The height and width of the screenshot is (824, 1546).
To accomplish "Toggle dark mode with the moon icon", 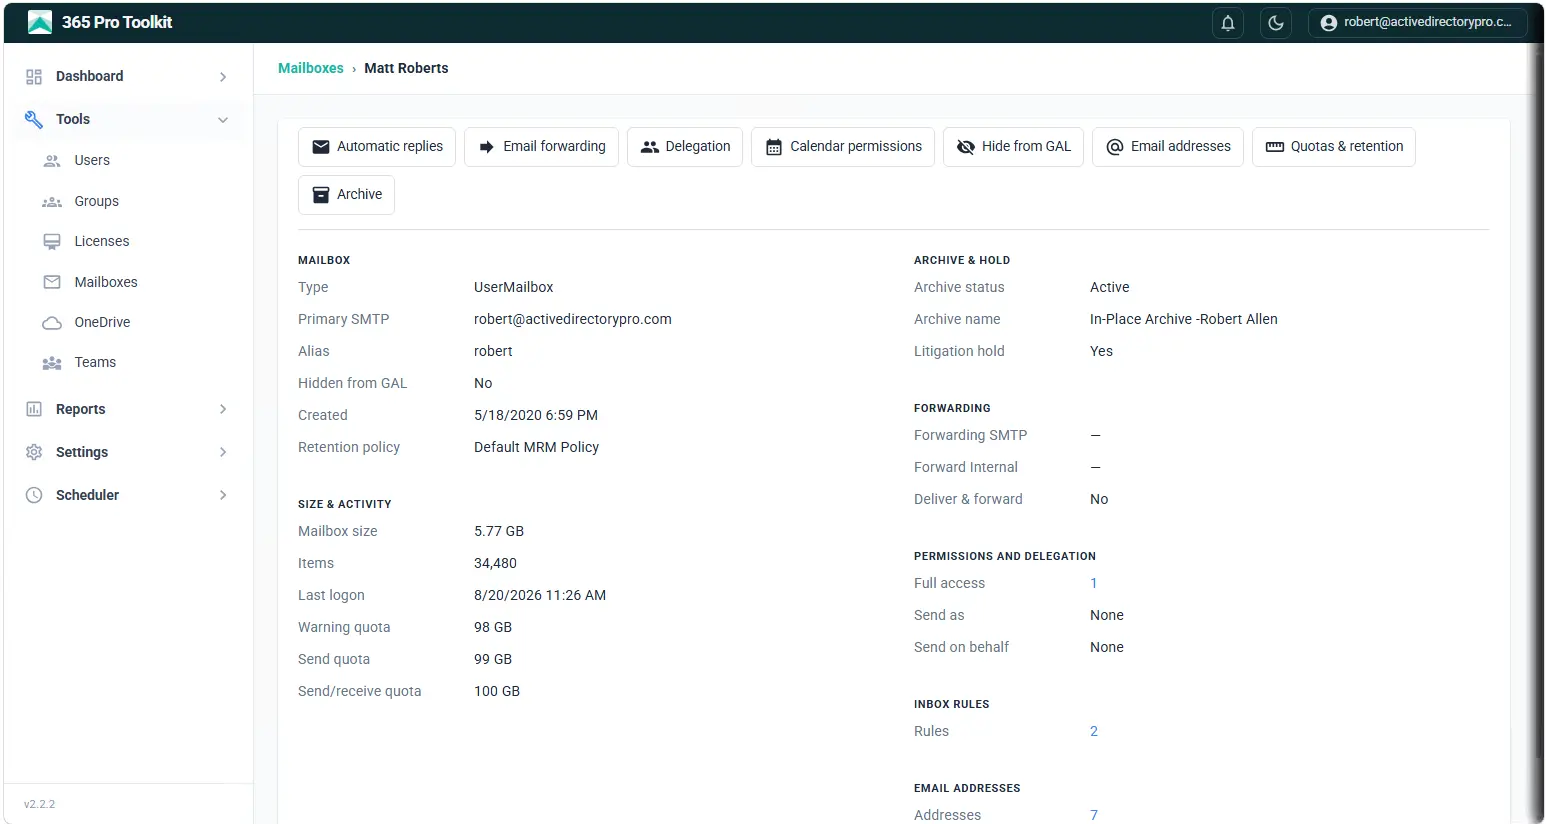I will (1275, 23).
